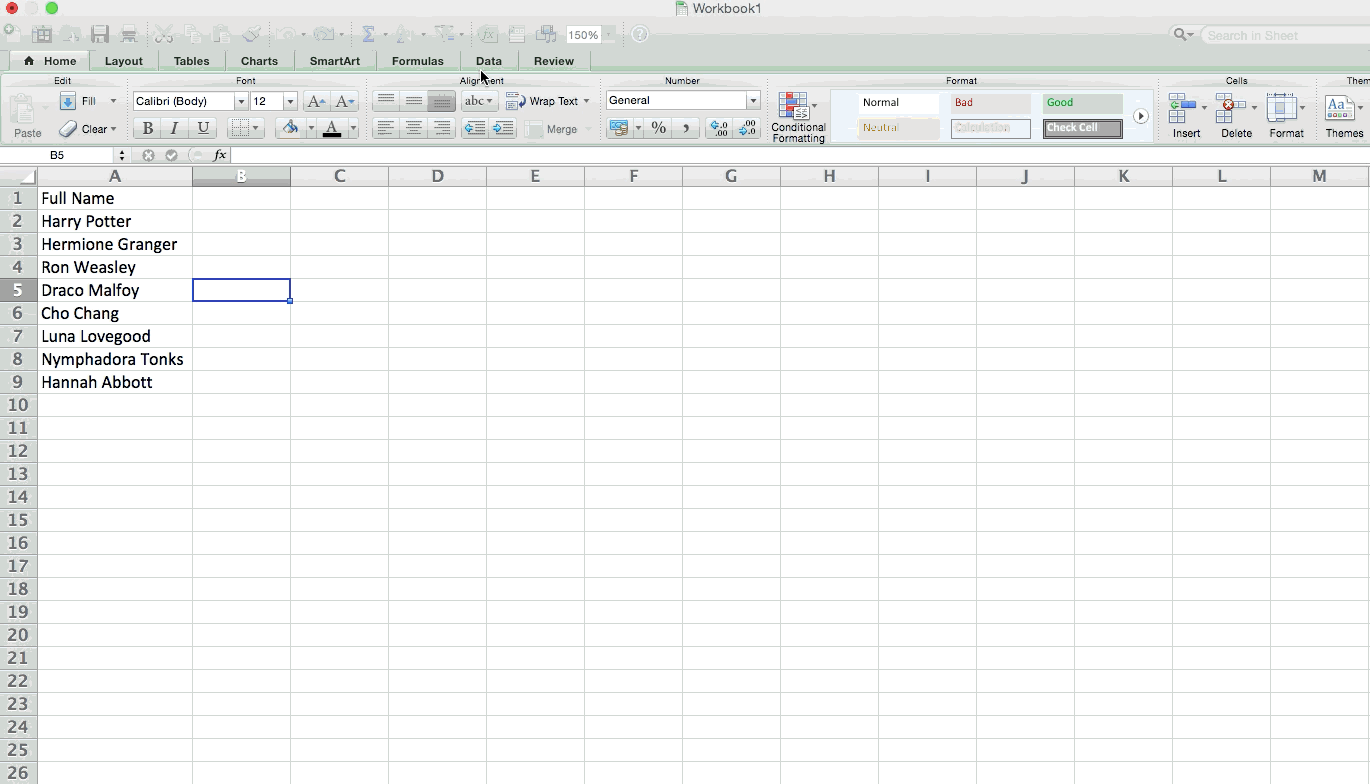Image resolution: width=1370 pixels, height=784 pixels.
Task: Click the increase font size icon
Action: 315,101
